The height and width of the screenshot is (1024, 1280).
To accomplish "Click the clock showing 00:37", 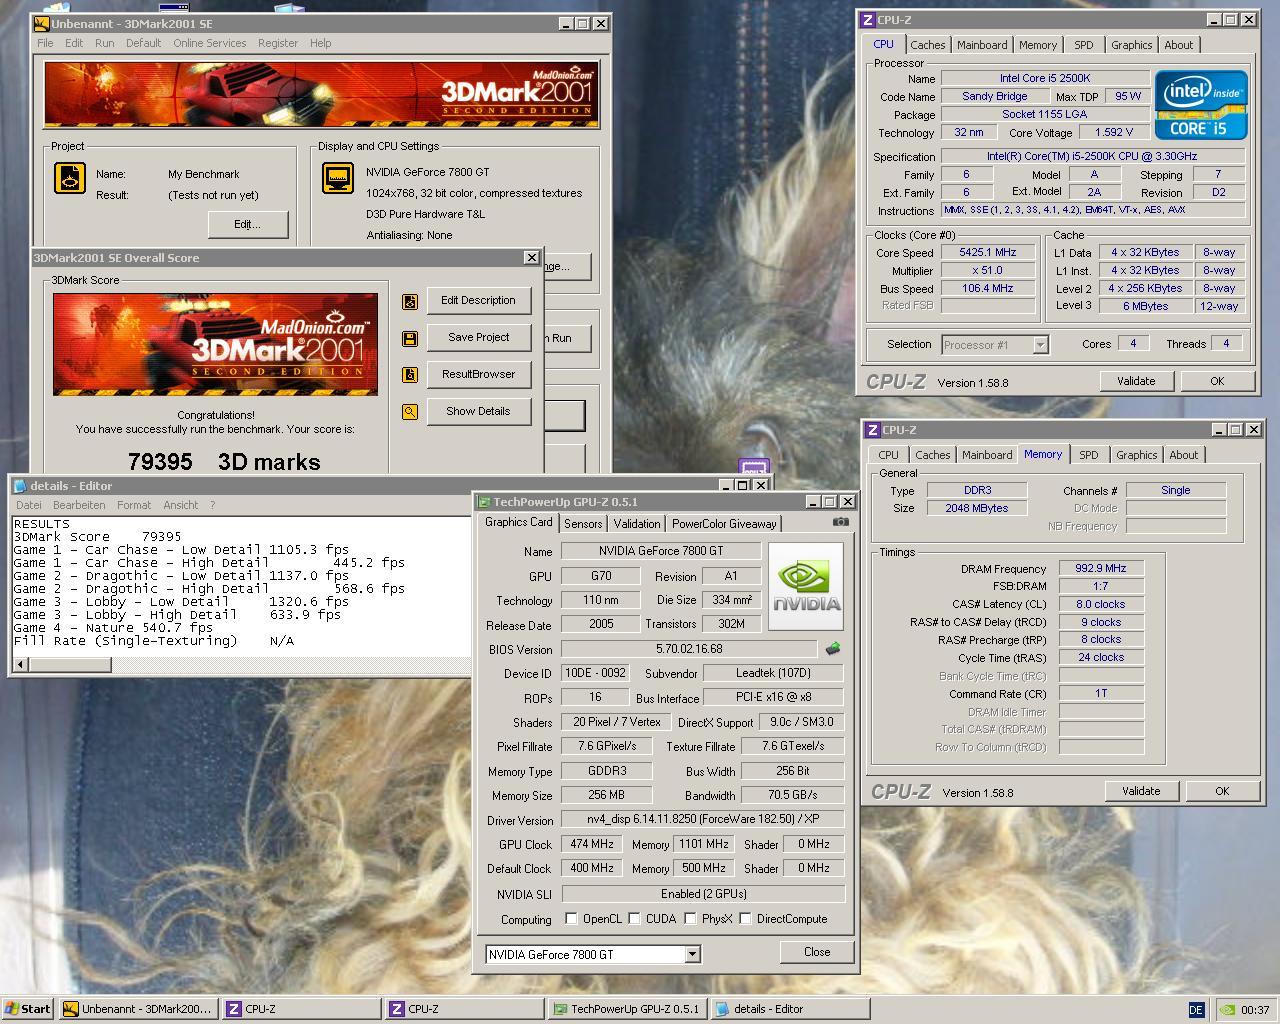I will pyautogui.click(x=1255, y=1010).
